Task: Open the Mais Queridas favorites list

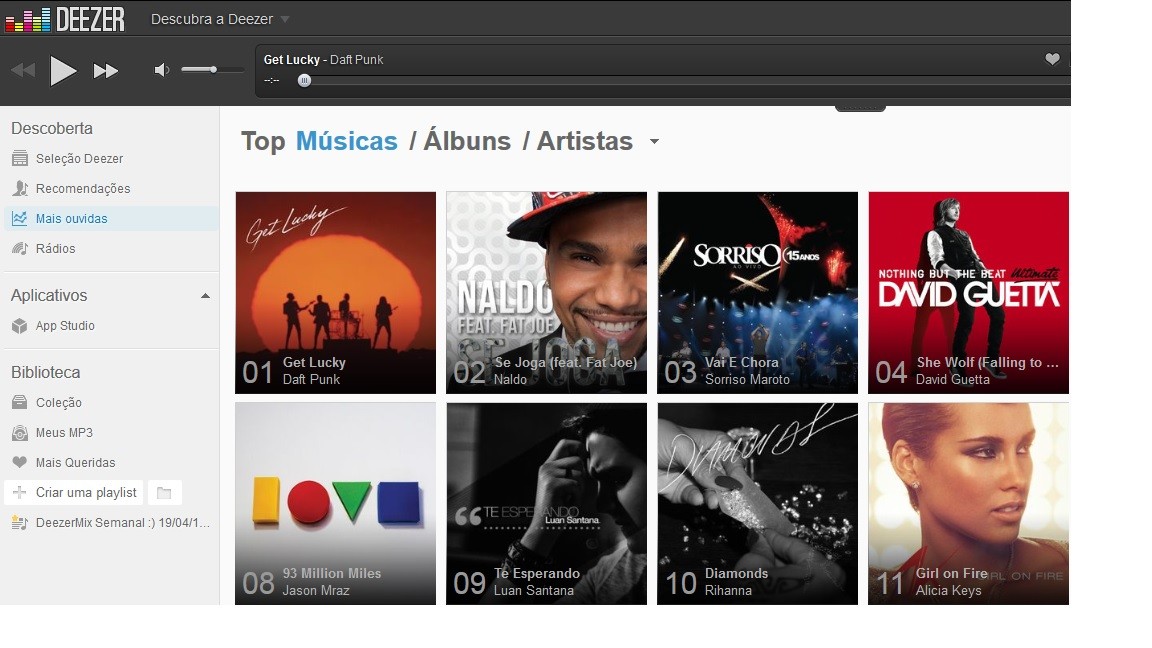Action: 75,463
